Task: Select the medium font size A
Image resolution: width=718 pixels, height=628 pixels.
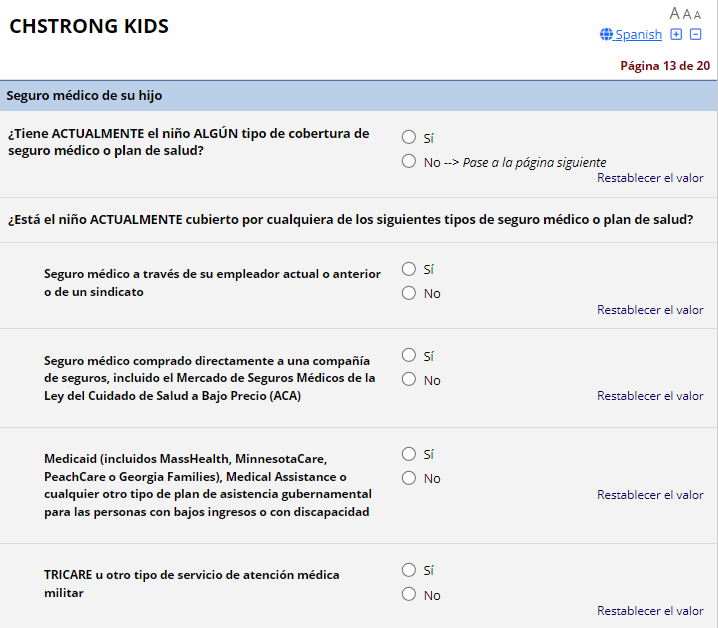Action: click(x=687, y=15)
